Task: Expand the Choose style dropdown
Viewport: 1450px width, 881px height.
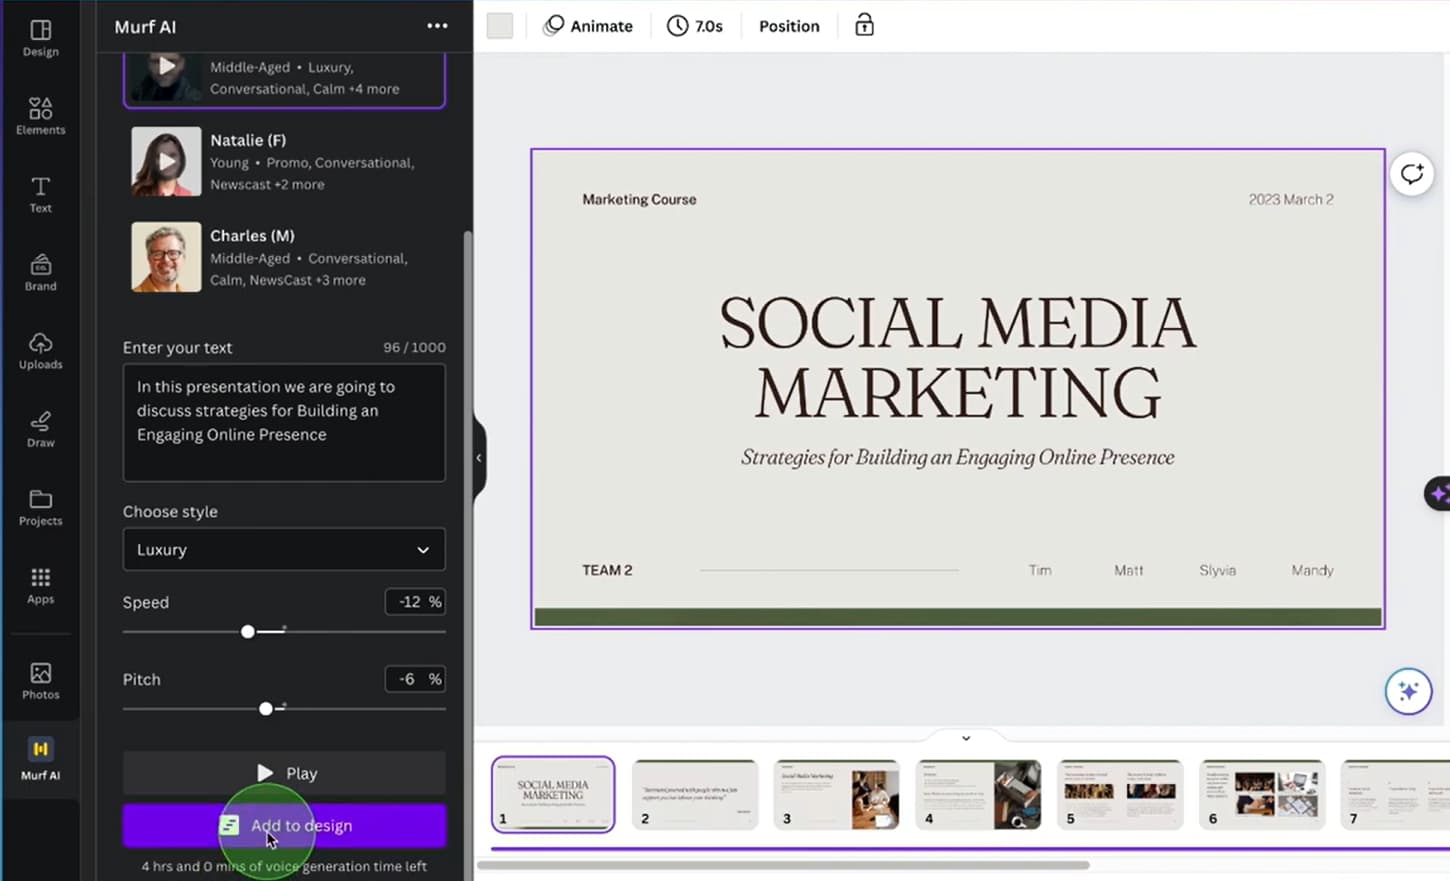Action: point(284,550)
